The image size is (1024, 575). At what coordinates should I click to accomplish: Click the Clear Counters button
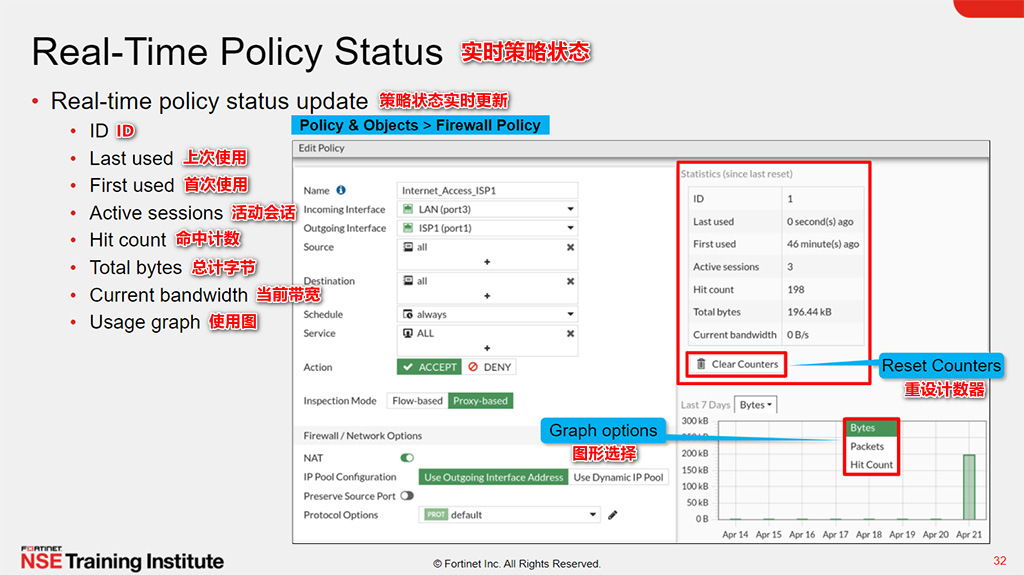point(737,364)
